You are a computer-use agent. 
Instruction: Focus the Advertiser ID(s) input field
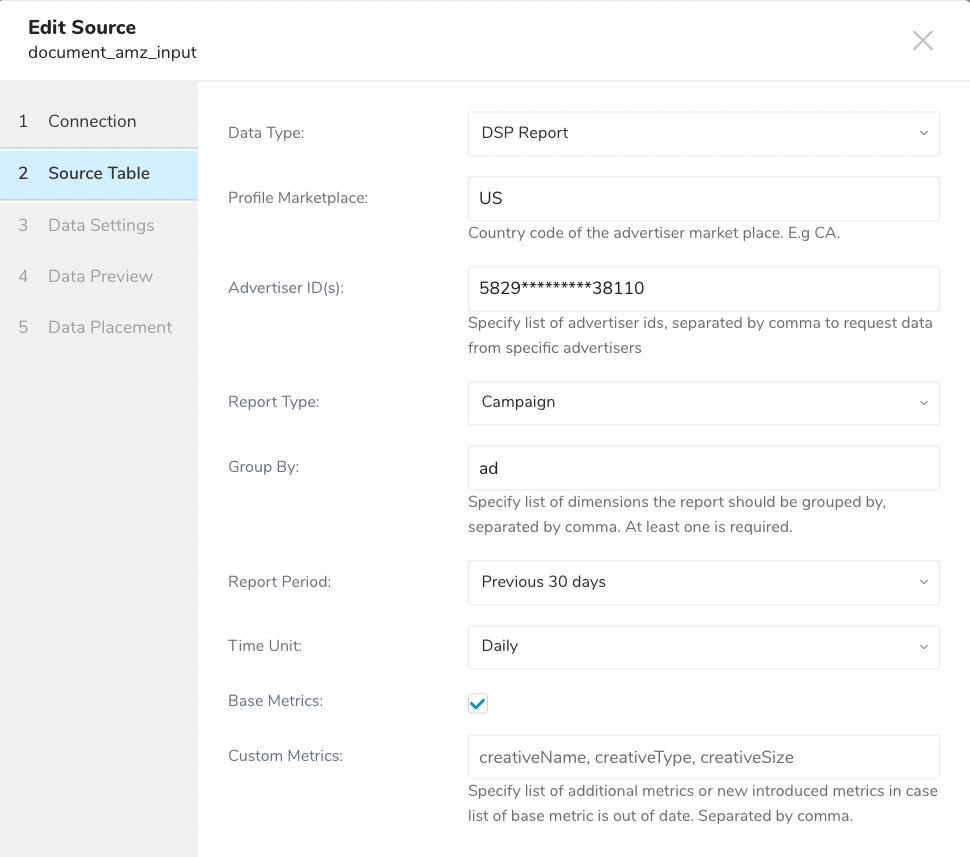click(703, 288)
